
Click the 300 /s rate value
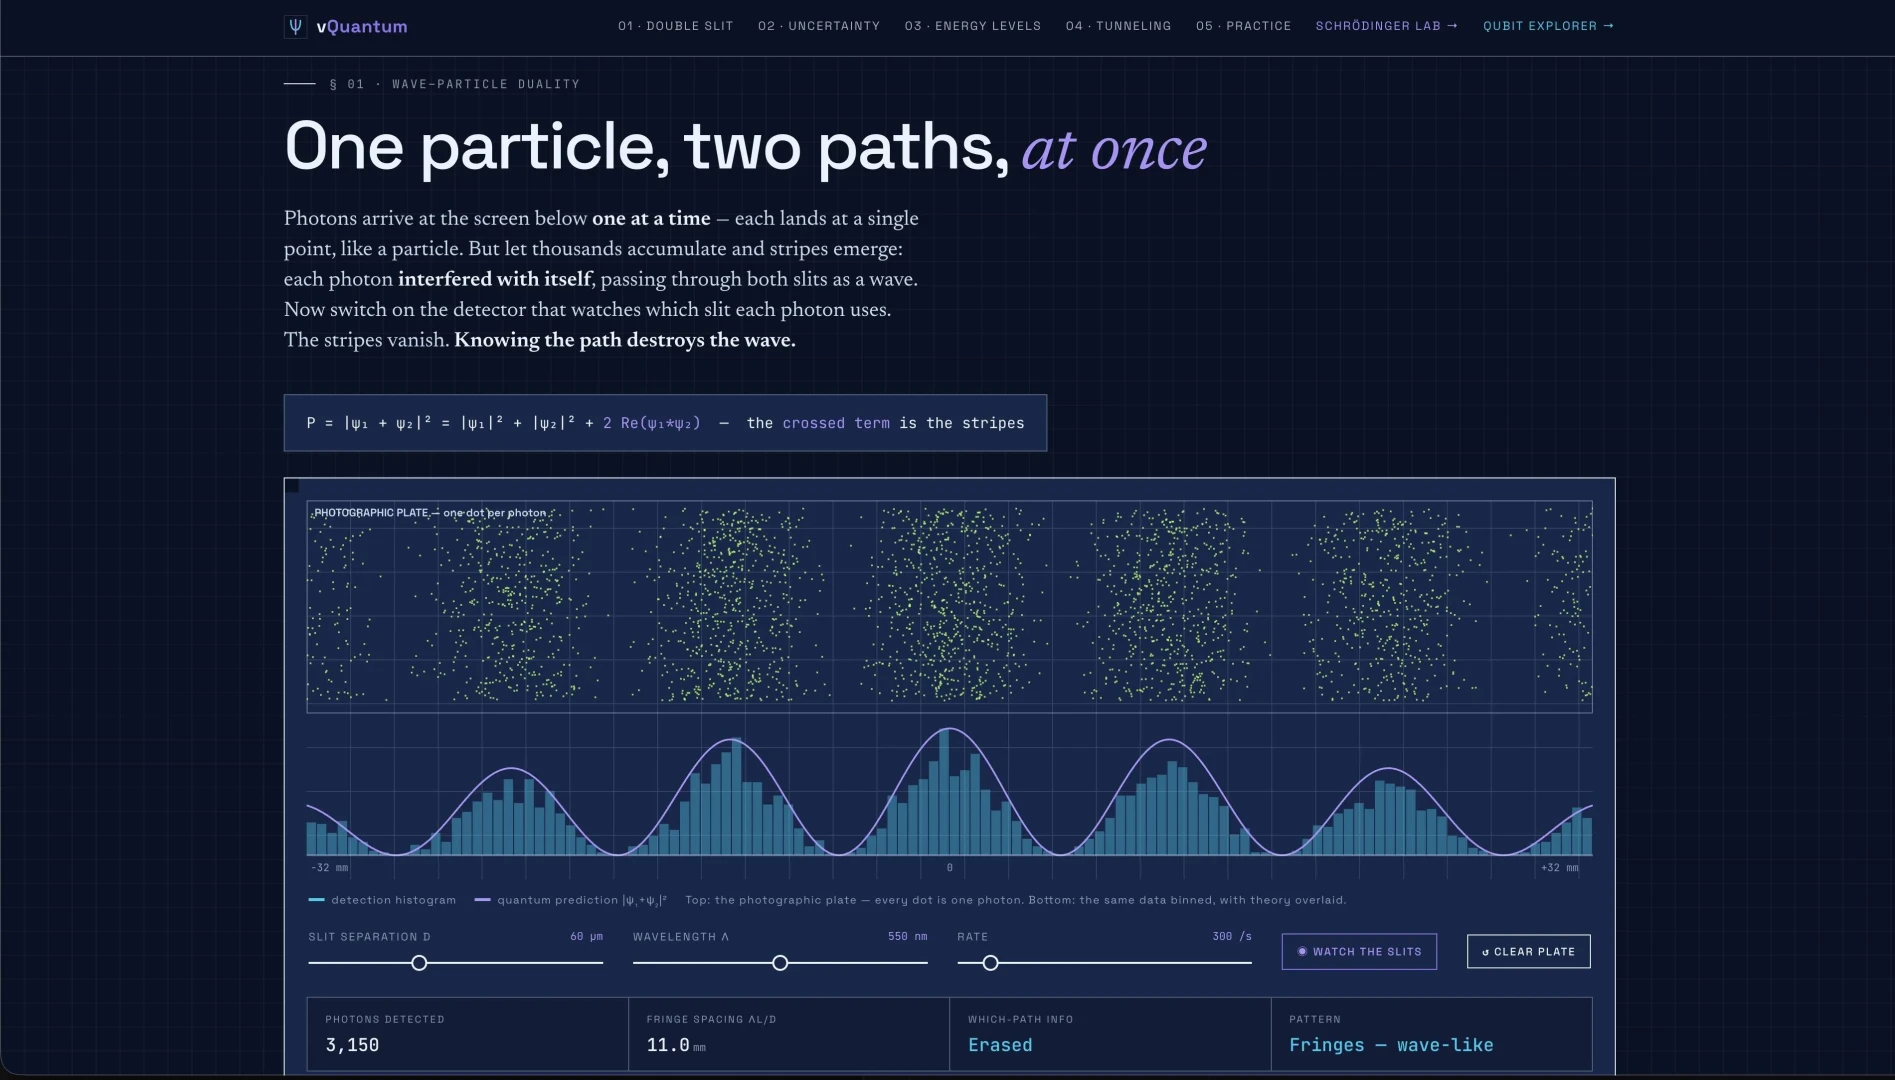(1232, 937)
